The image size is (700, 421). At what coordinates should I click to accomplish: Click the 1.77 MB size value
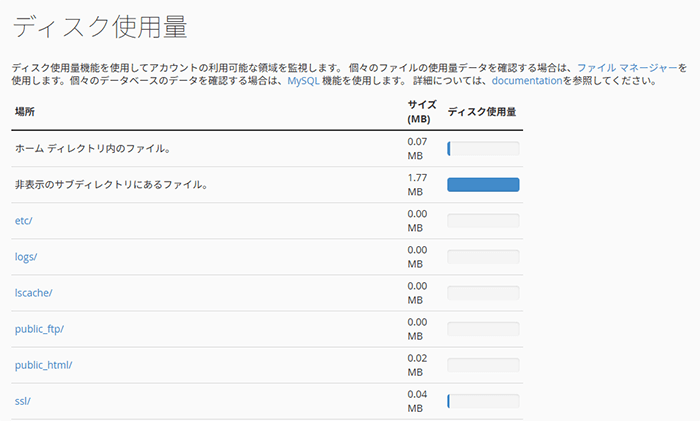click(417, 185)
